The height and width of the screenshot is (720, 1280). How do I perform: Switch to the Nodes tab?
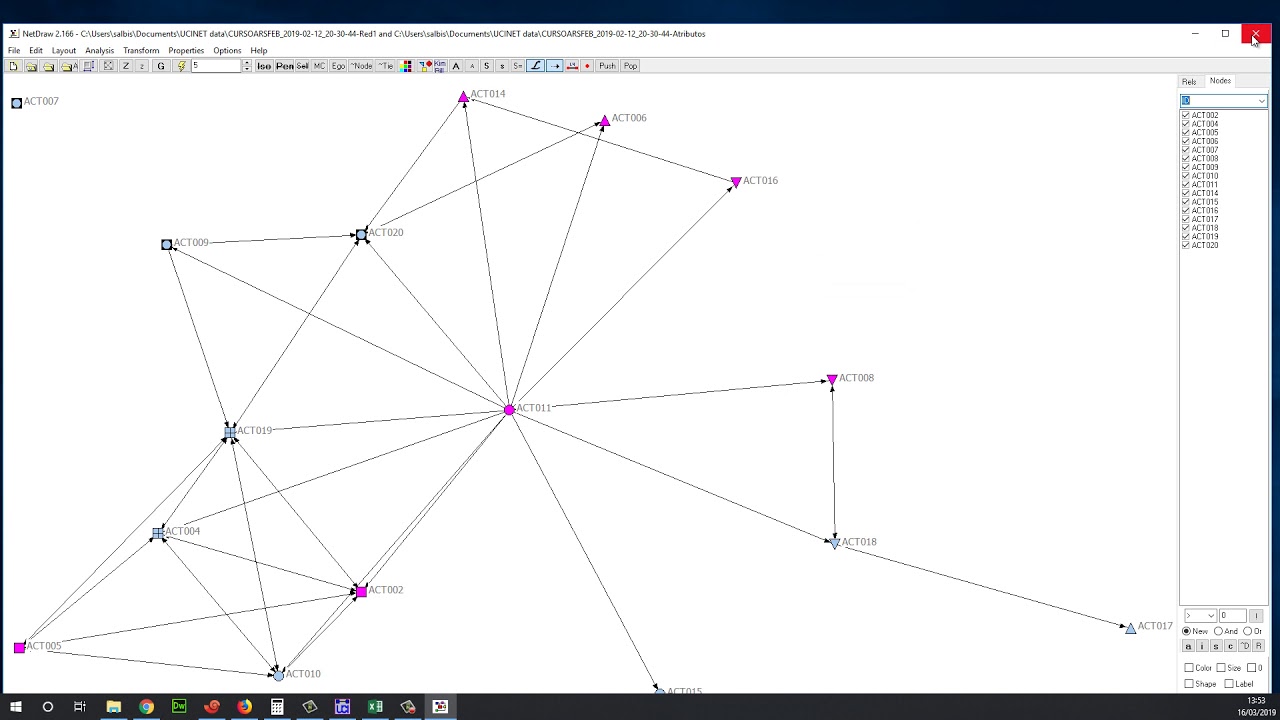1220,81
